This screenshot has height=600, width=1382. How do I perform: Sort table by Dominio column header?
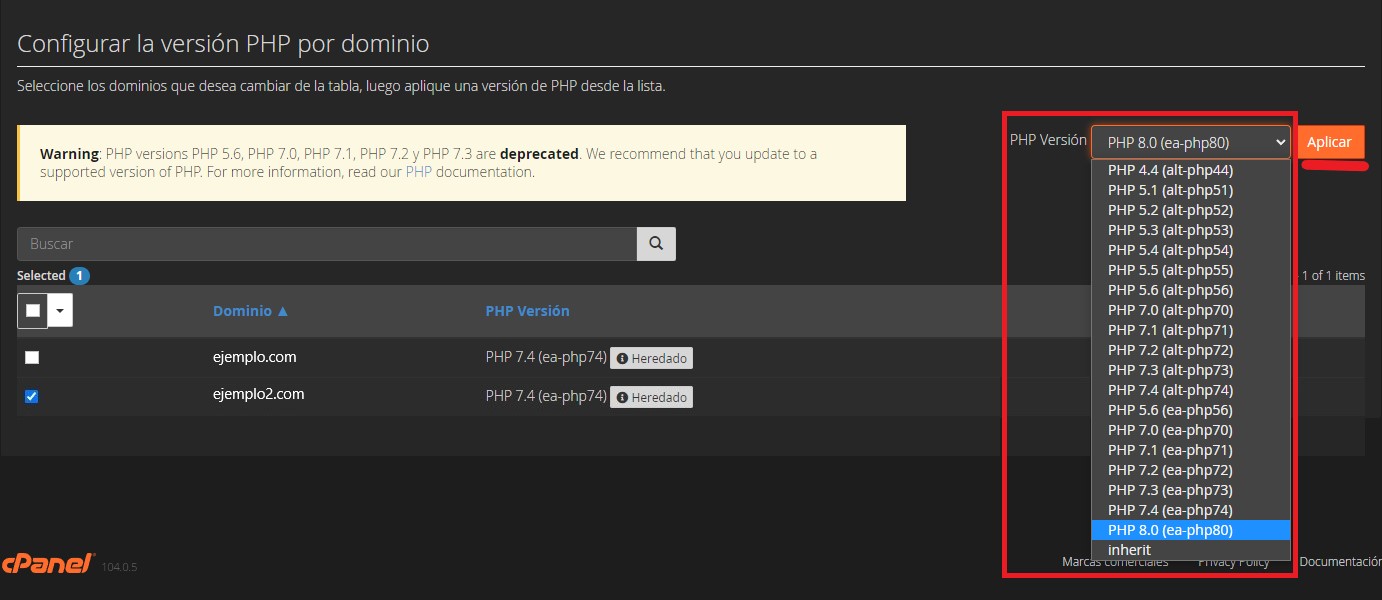coord(250,311)
